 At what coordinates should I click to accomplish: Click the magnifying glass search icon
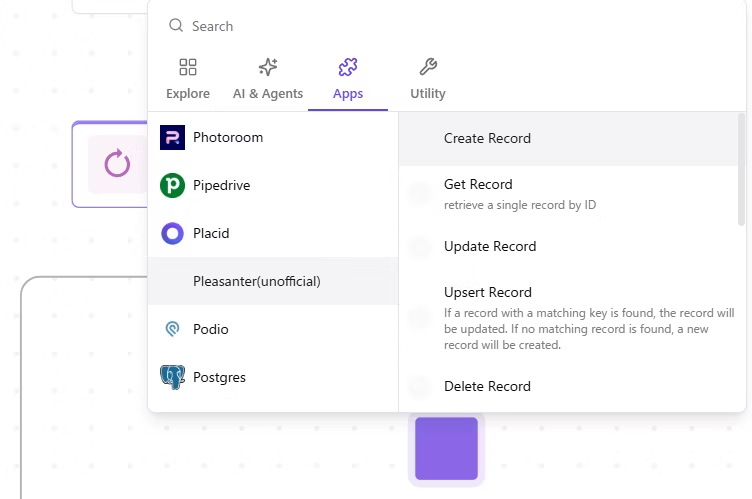coord(176,25)
